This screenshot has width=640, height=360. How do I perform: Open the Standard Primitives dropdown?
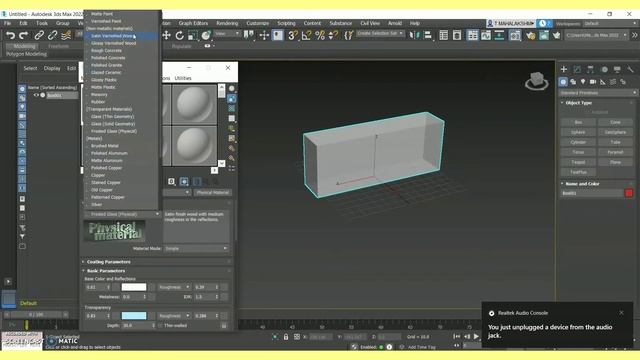tap(598, 93)
